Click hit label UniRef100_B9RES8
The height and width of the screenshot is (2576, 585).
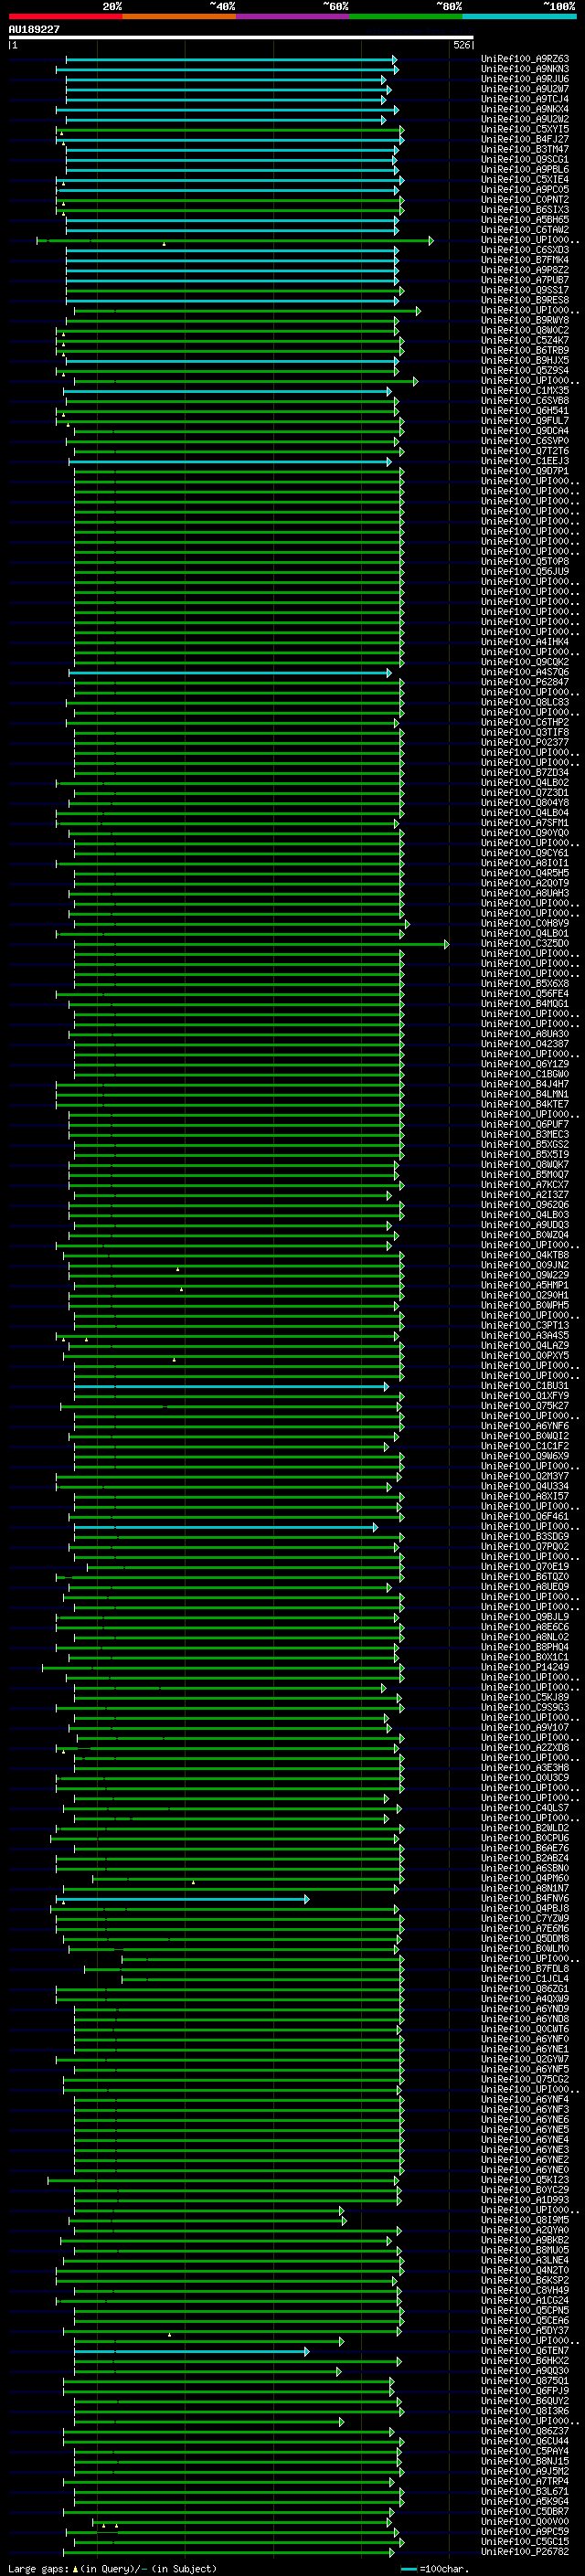525,300
